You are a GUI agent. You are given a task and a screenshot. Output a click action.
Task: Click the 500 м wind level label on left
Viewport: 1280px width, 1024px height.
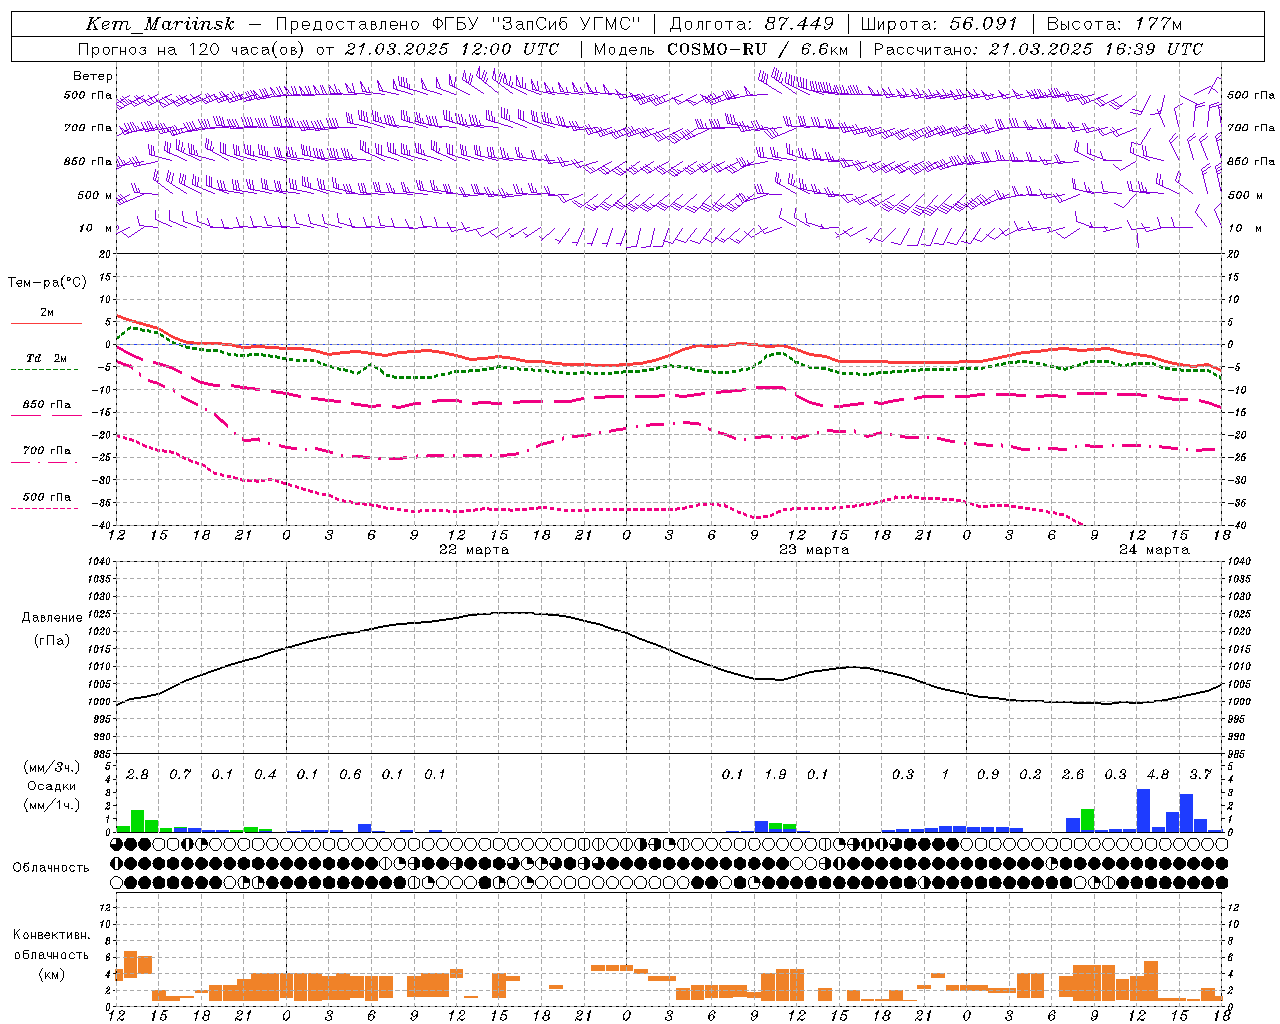(95, 195)
